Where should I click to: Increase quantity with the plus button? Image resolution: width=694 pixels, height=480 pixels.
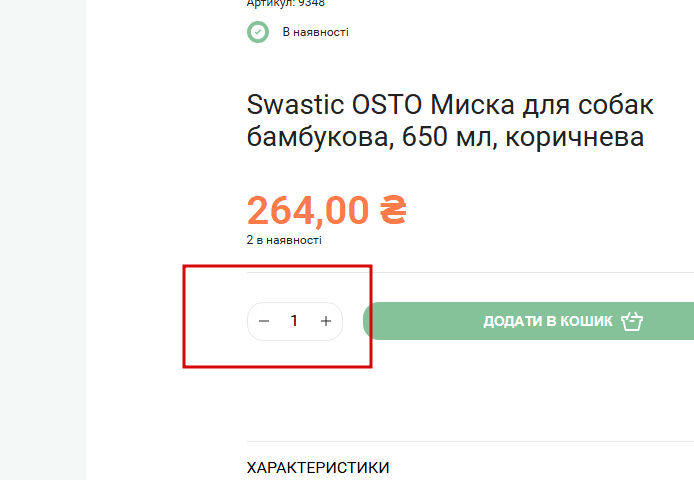[325, 321]
